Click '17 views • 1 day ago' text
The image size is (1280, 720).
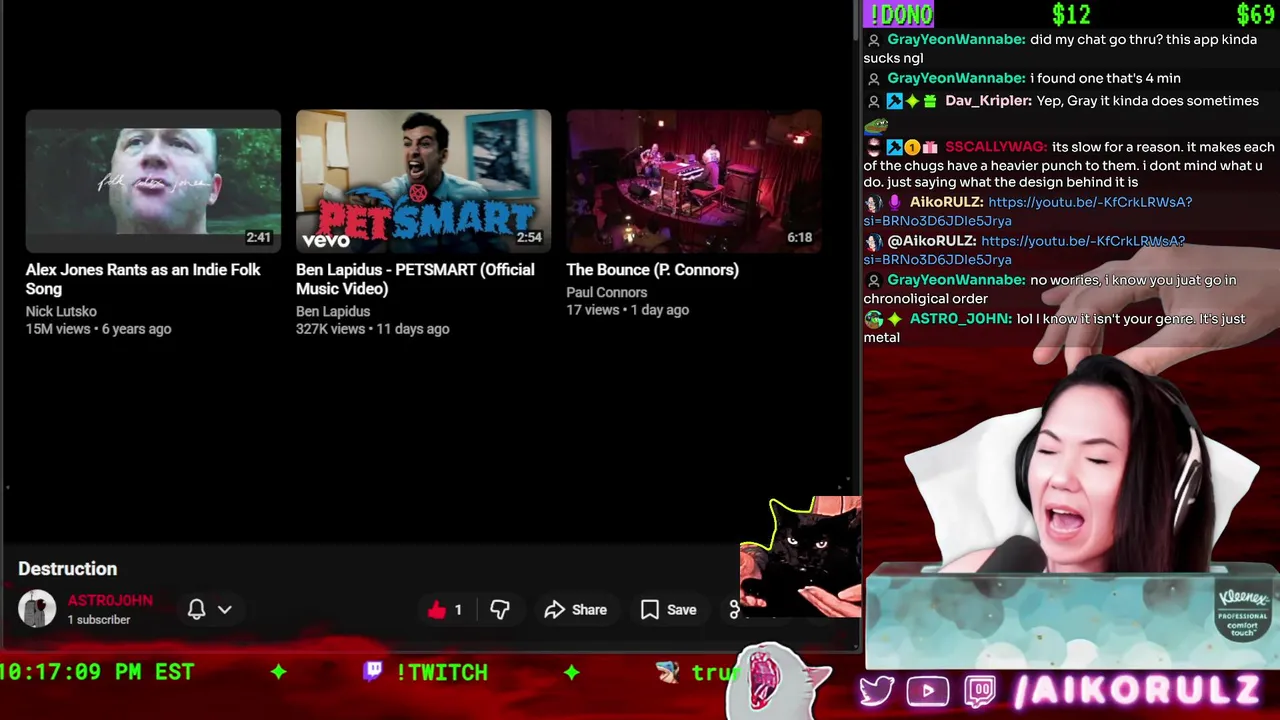pyautogui.click(x=627, y=310)
